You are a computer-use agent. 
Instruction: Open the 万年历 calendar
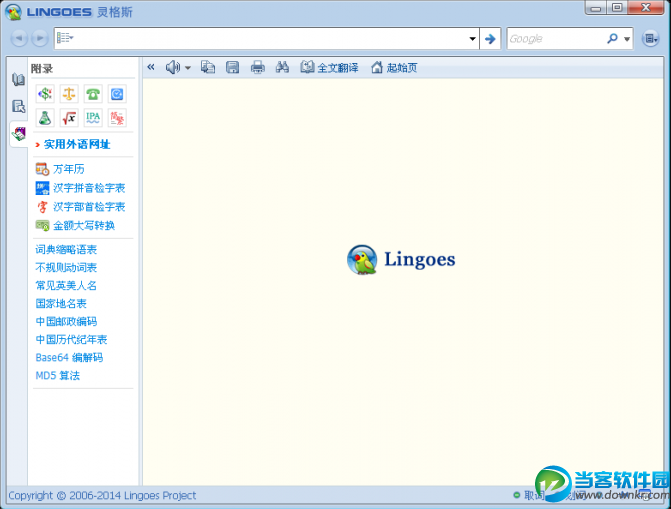[x=68, y=169]
